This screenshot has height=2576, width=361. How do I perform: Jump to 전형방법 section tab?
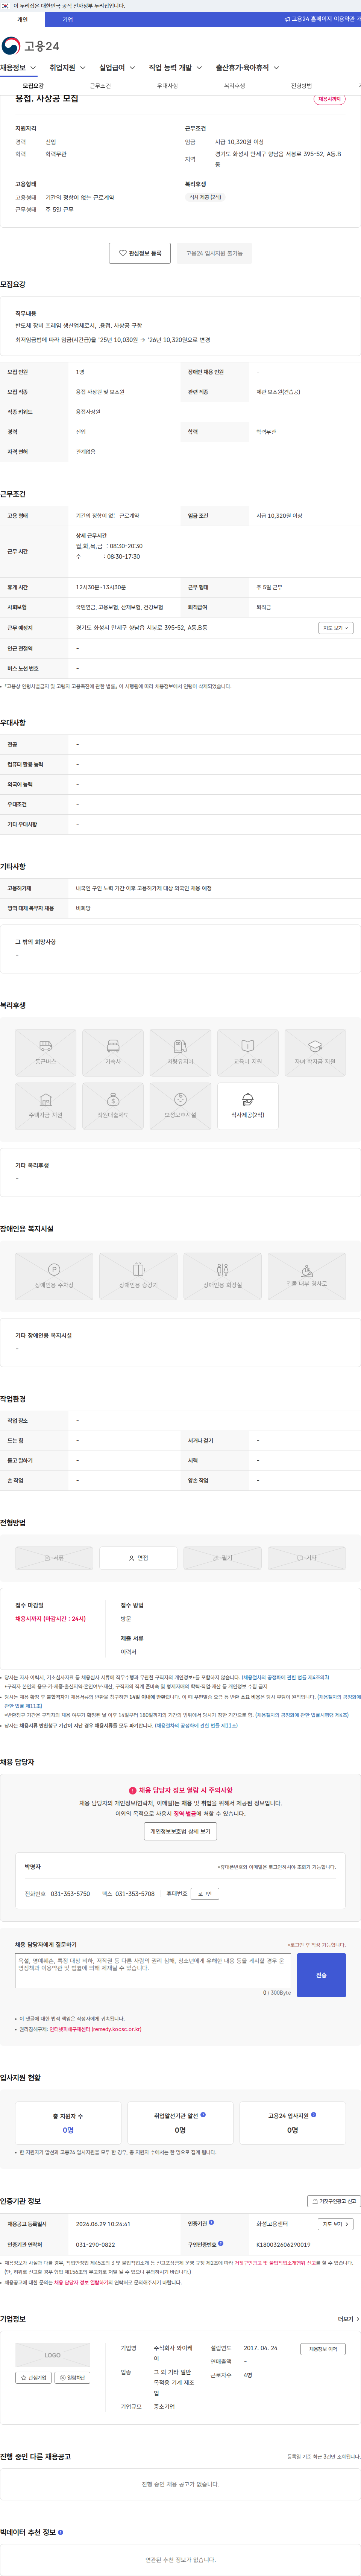click(301, 86)
